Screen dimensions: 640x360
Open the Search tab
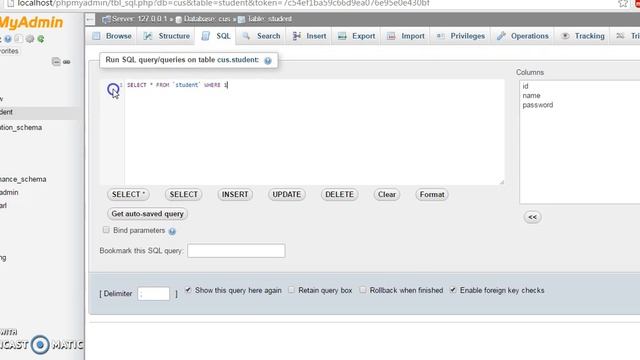pyautogui.click(x=261, y=36)
